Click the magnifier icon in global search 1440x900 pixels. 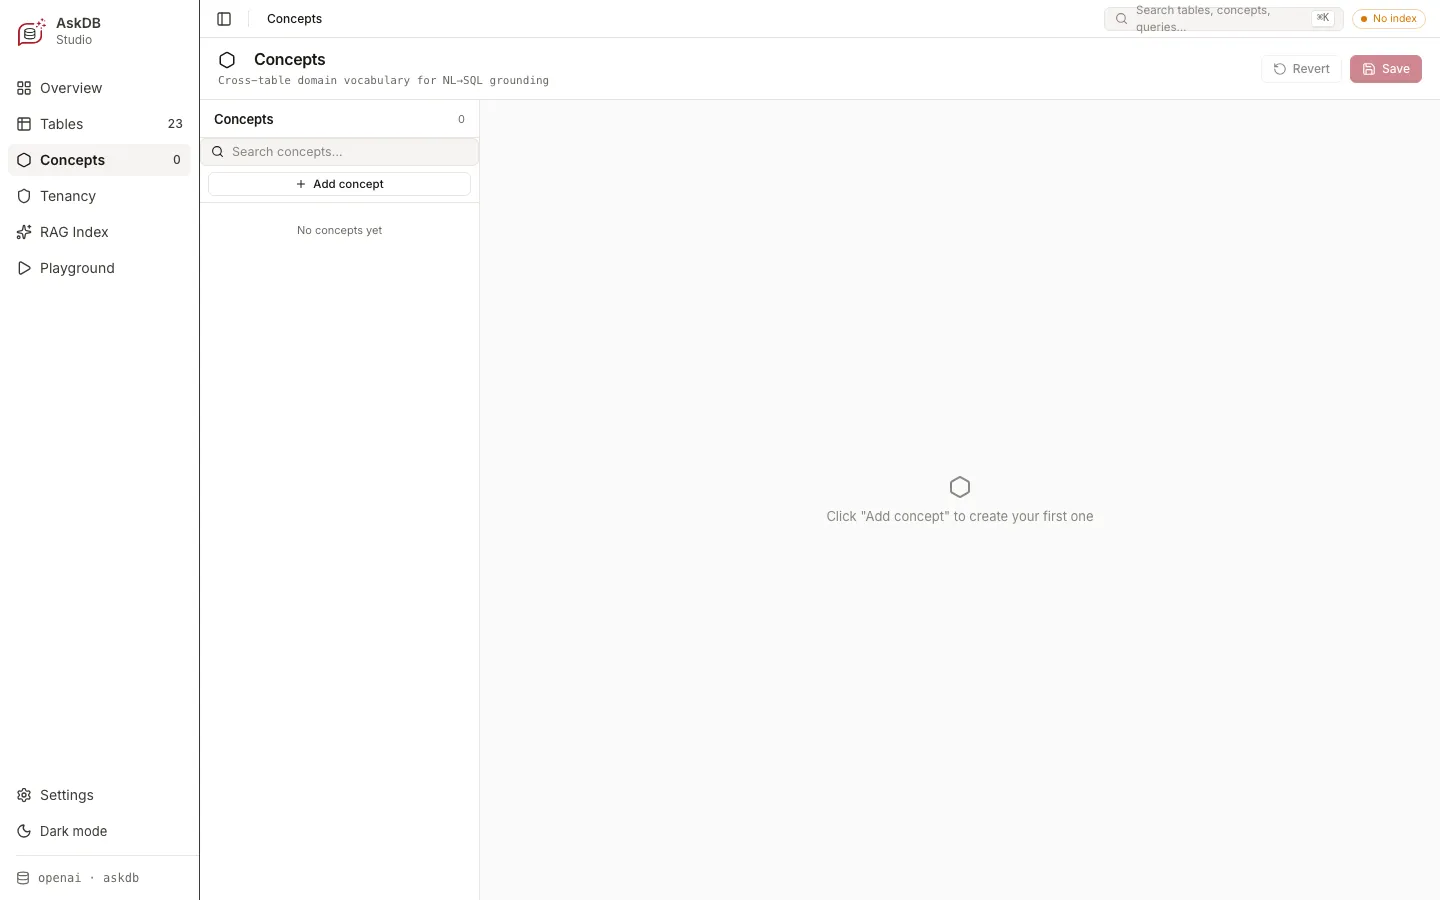[x=1121, y=19]
